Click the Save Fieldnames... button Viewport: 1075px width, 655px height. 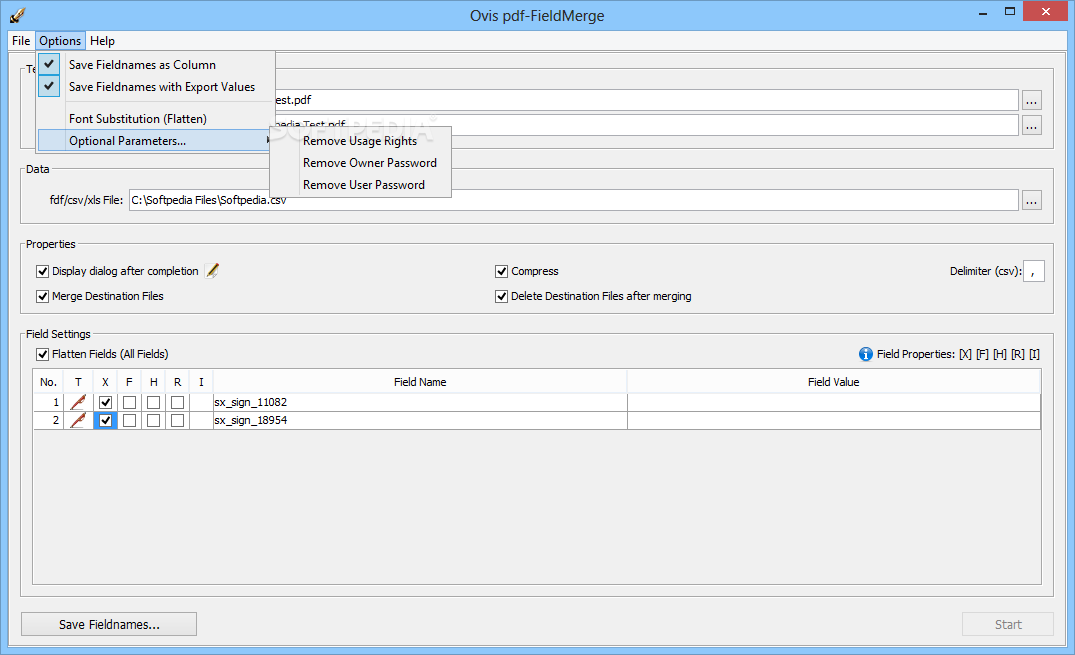(109, 624)
